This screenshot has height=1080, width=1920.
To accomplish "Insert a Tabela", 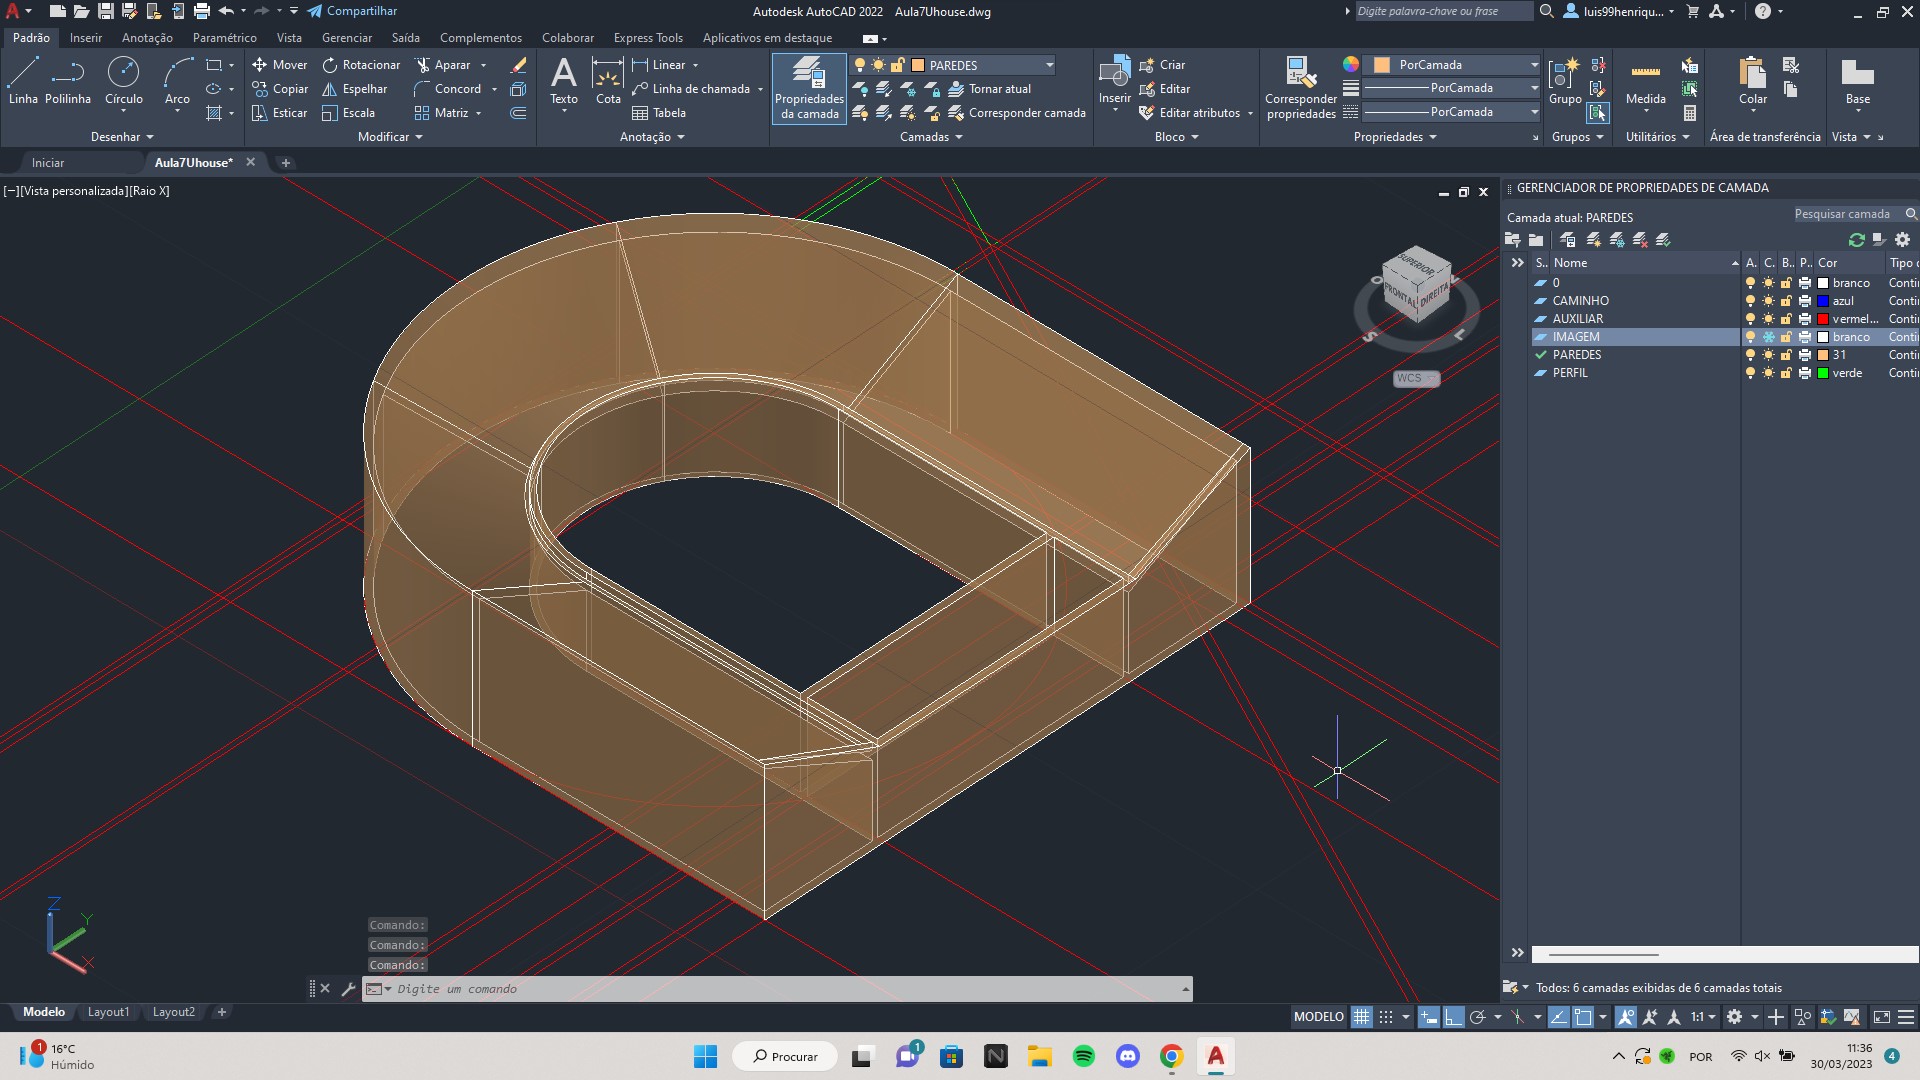I will (659, 113).
